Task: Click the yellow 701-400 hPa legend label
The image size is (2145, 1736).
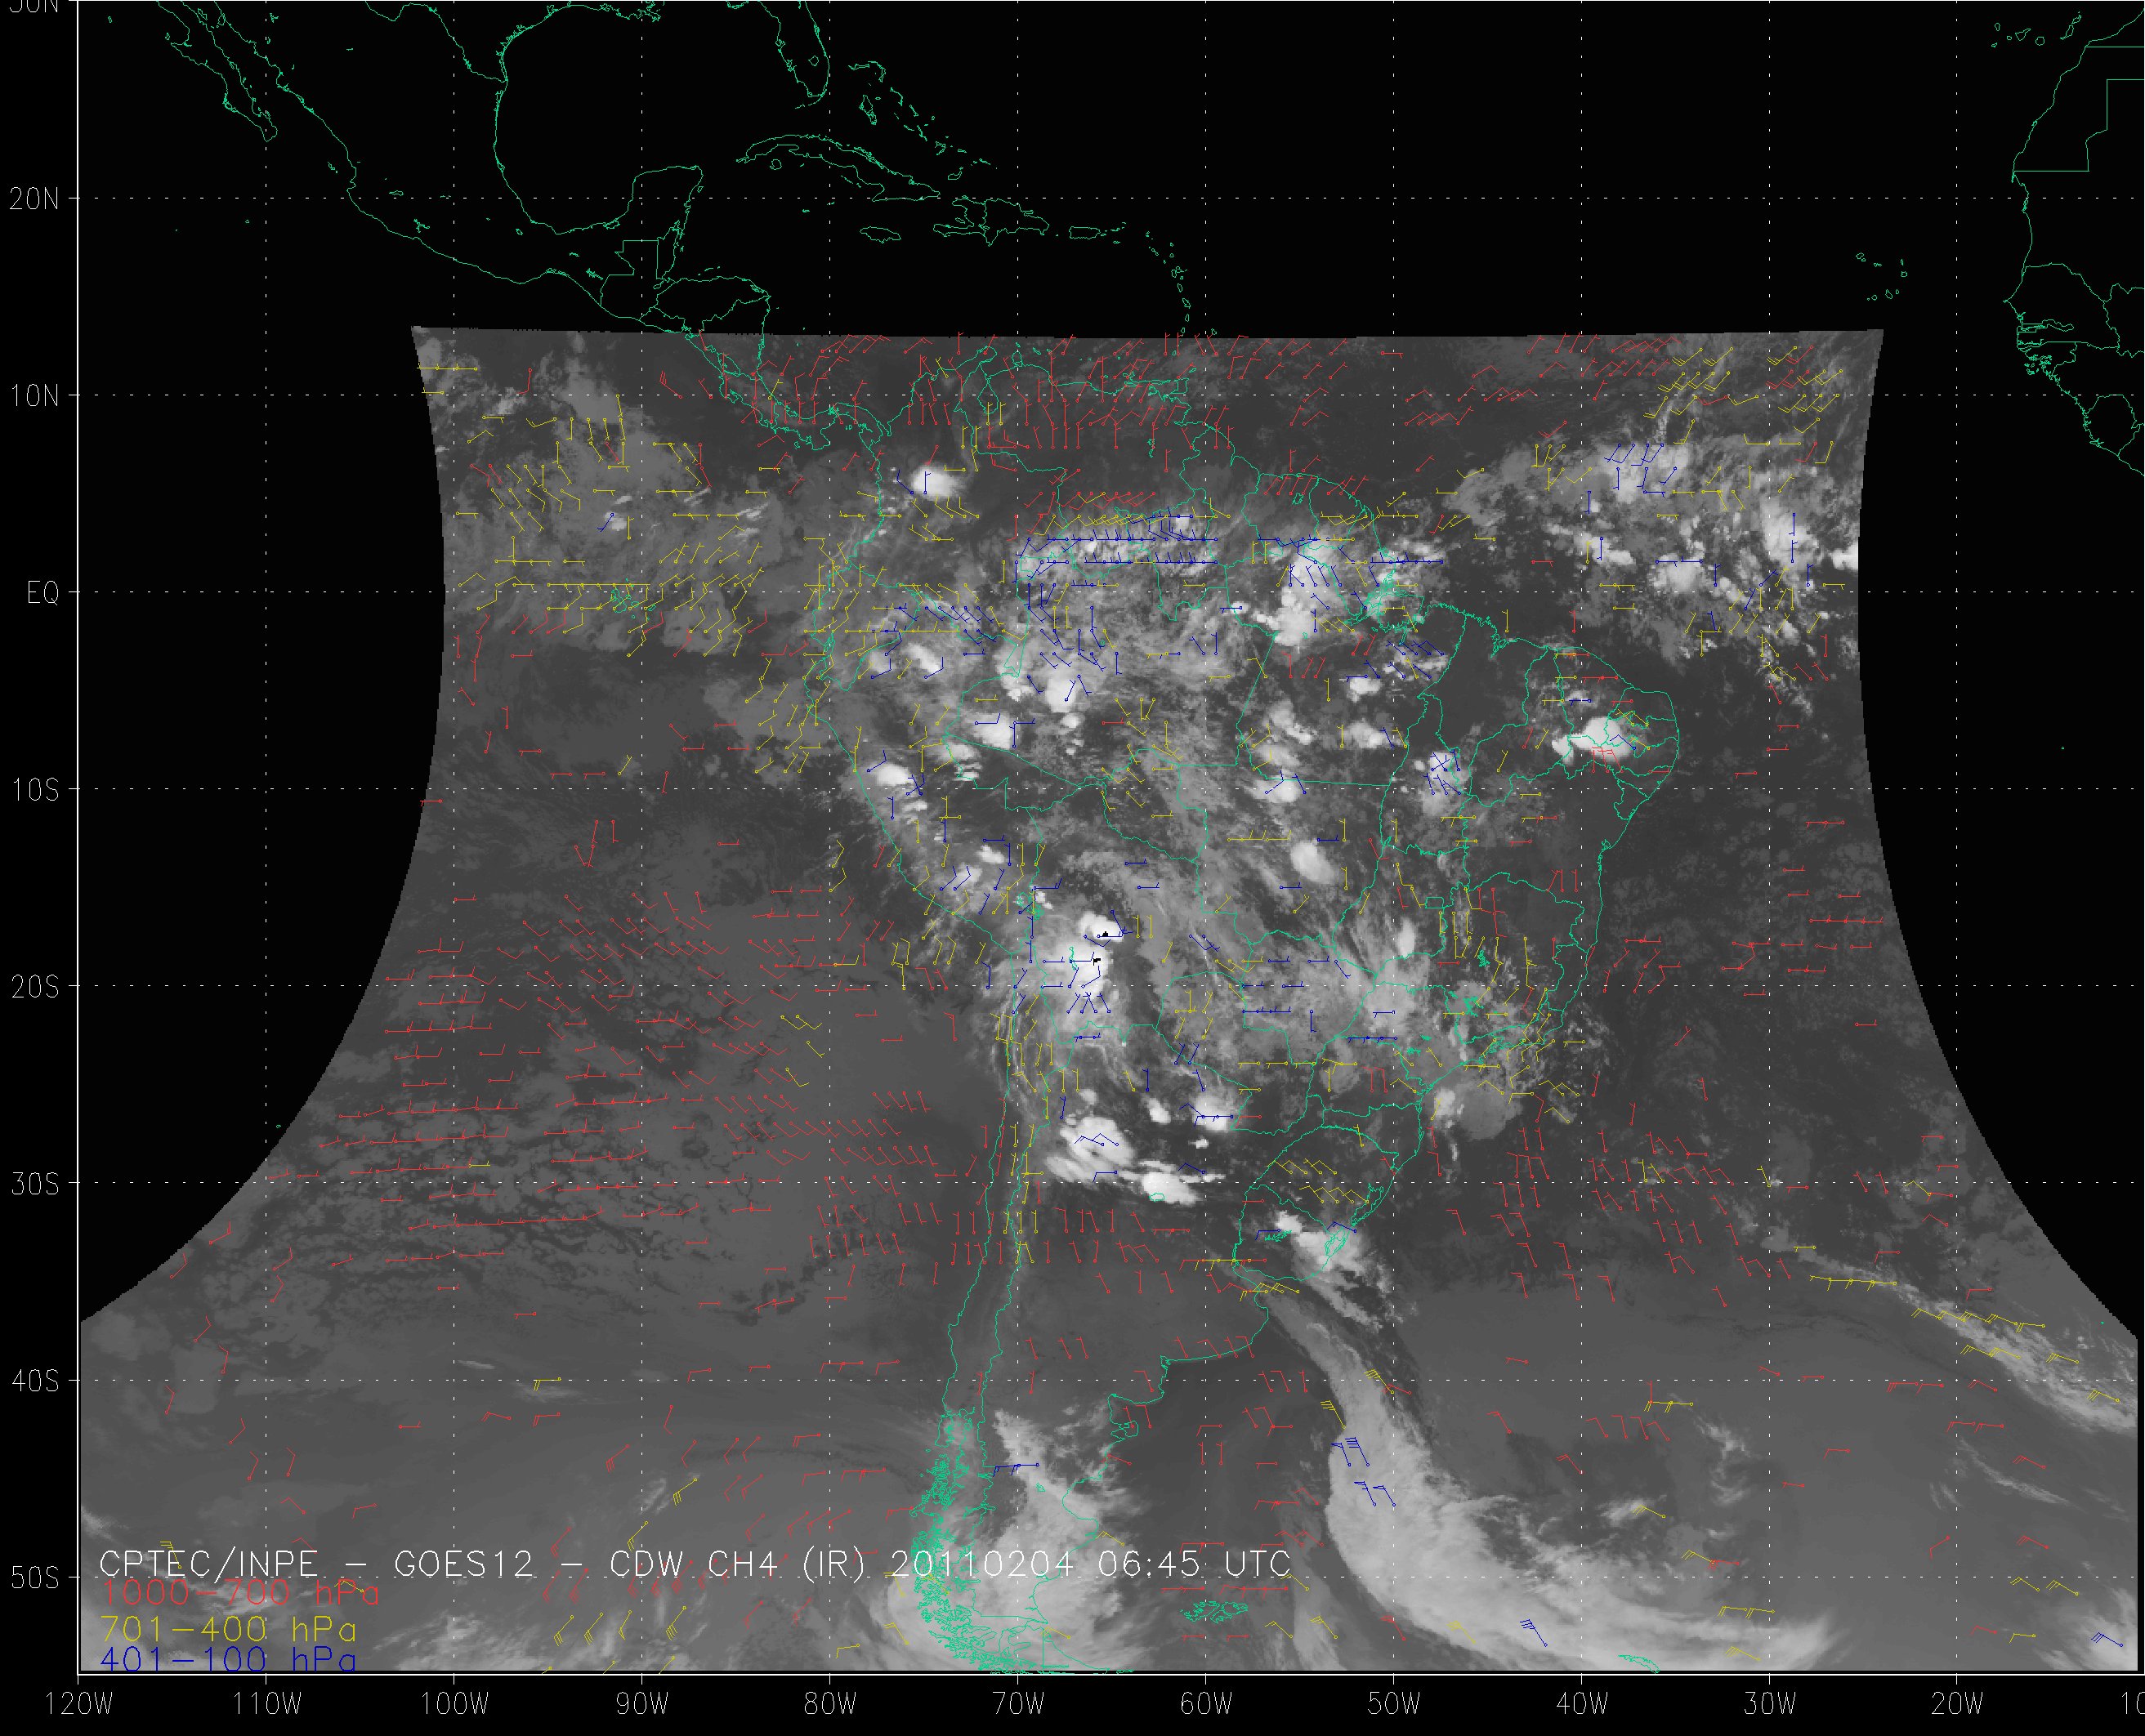Action: (x=228, y=1629)
